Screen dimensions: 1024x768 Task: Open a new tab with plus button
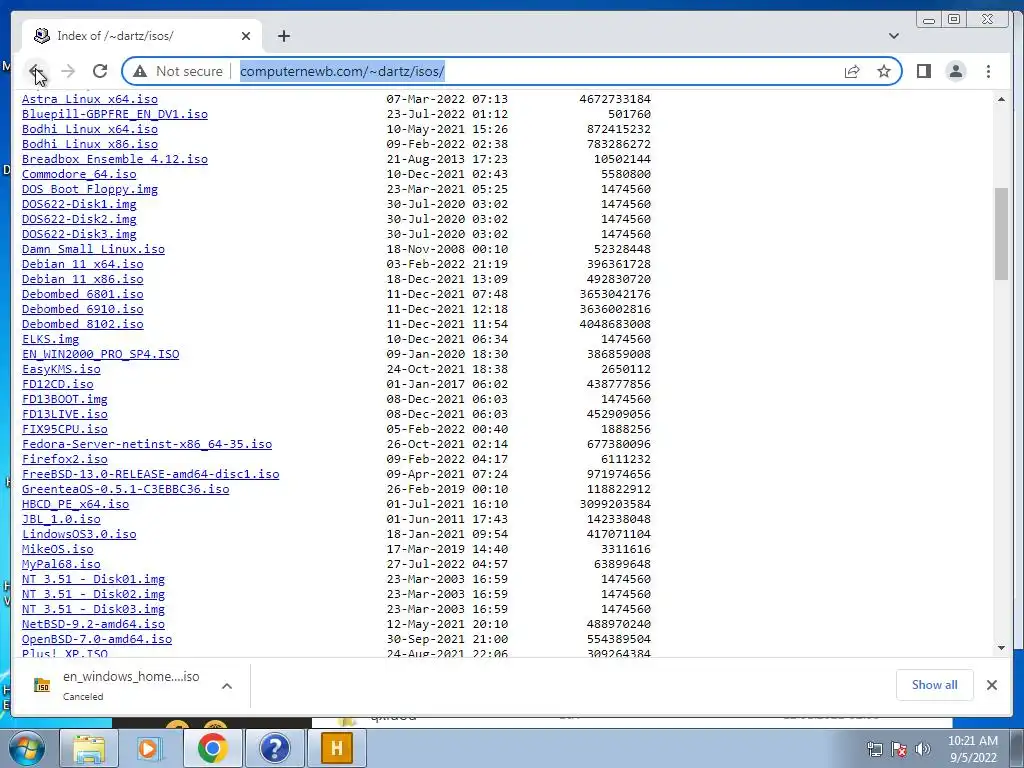click(283, 36)
